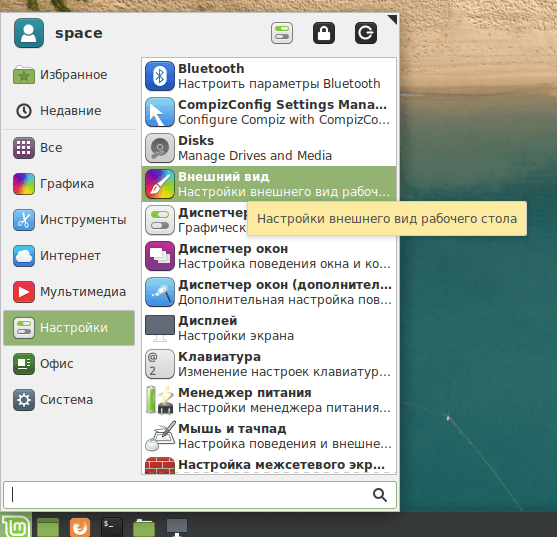Click 'Дополнительная настройка пов...' text
557x537 pixels.
click(x=285, y=300)
